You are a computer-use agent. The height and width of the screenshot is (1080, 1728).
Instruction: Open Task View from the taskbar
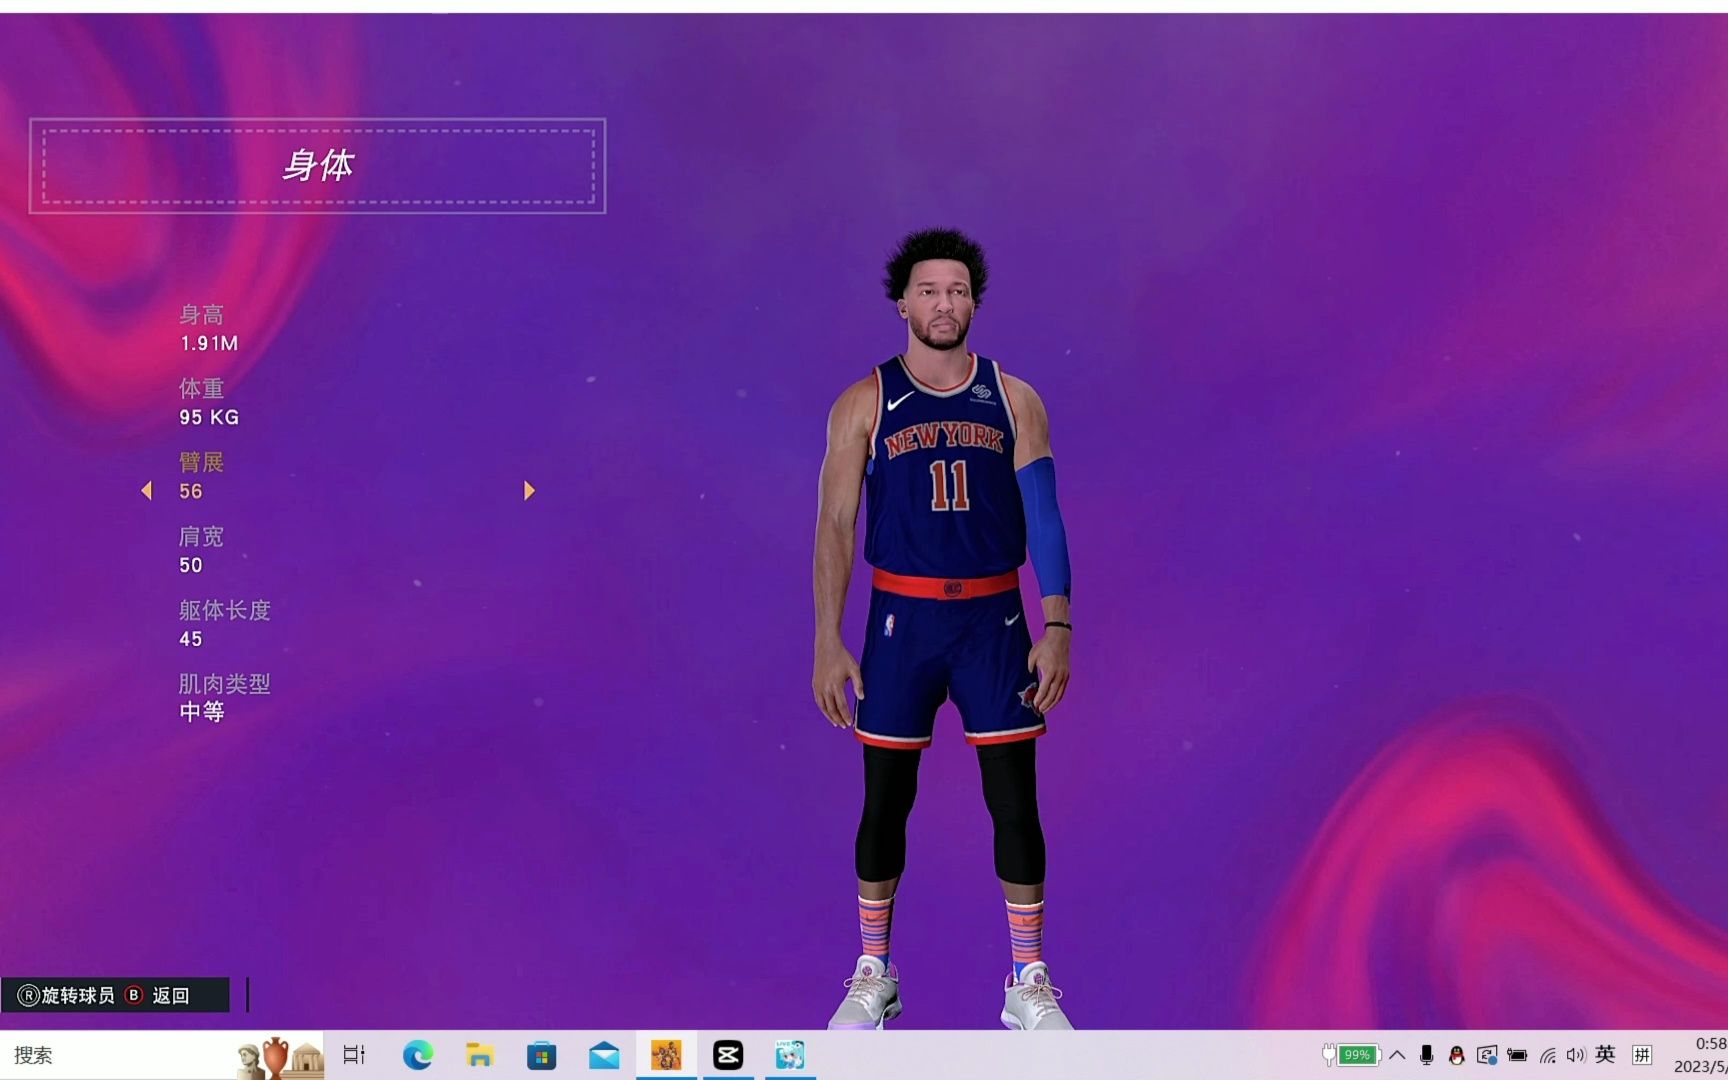tap(354, 1055)
